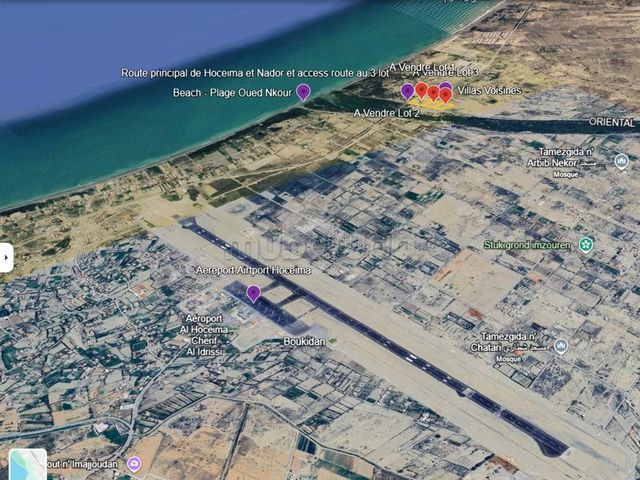This screenshot has height=480, width=640.
Task: Expand the collapsed side panel arrow
Action: [6, 257]
